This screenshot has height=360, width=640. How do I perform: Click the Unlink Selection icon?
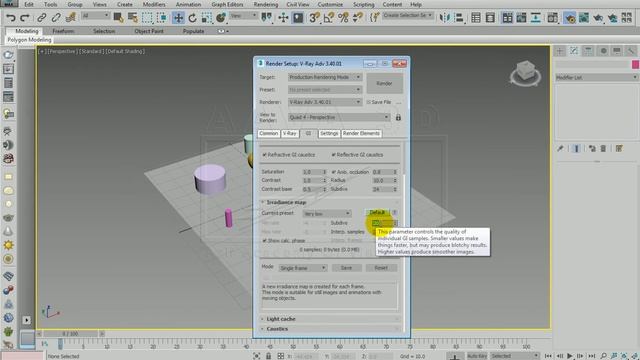pyautogui.click(x=56, y=18)
